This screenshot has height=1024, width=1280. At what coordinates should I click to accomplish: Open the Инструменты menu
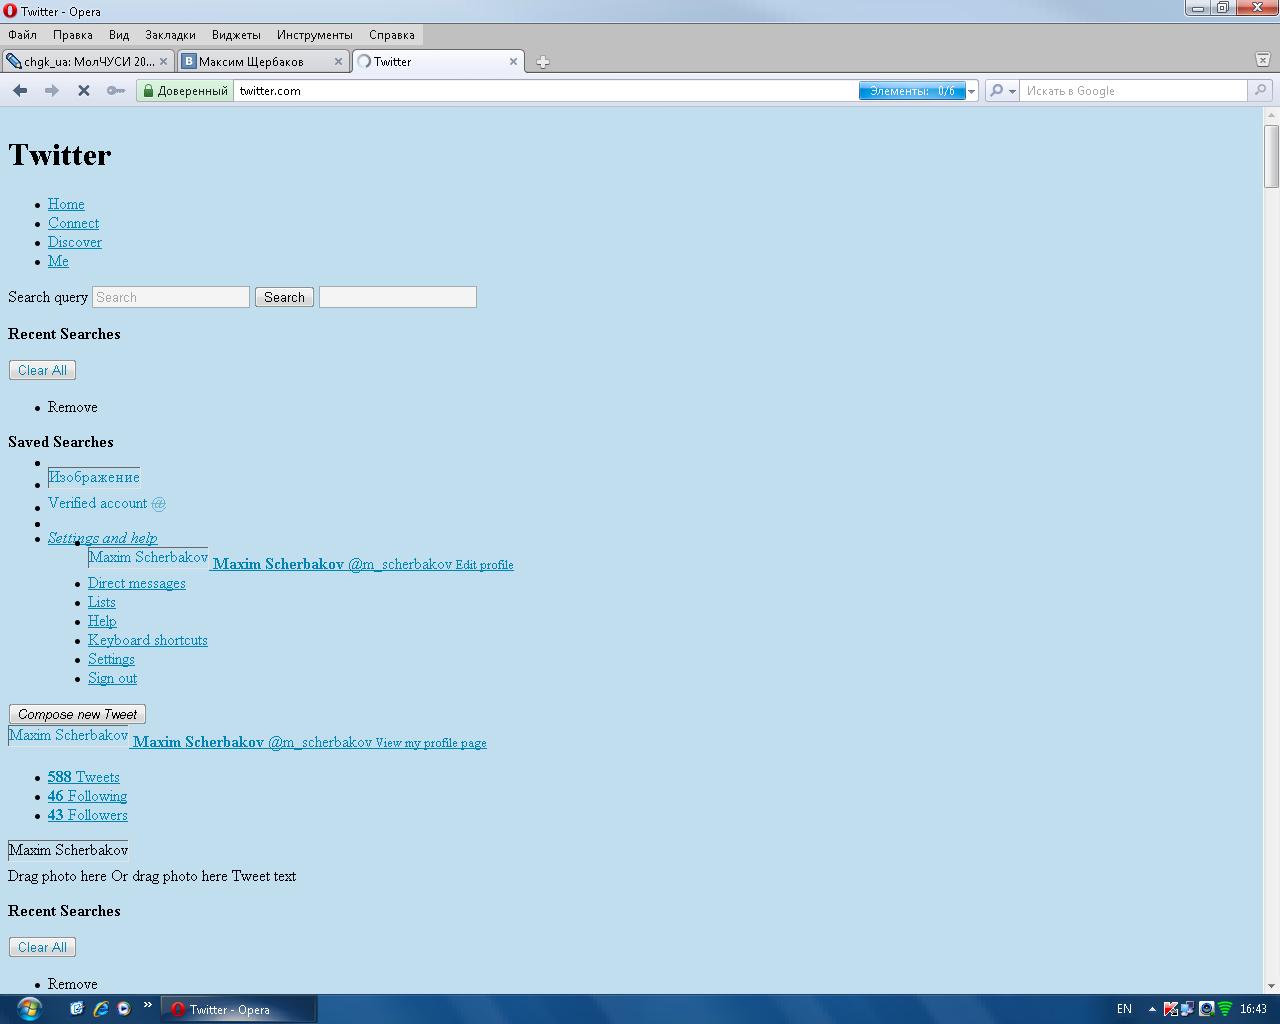[x=315, y=35]
